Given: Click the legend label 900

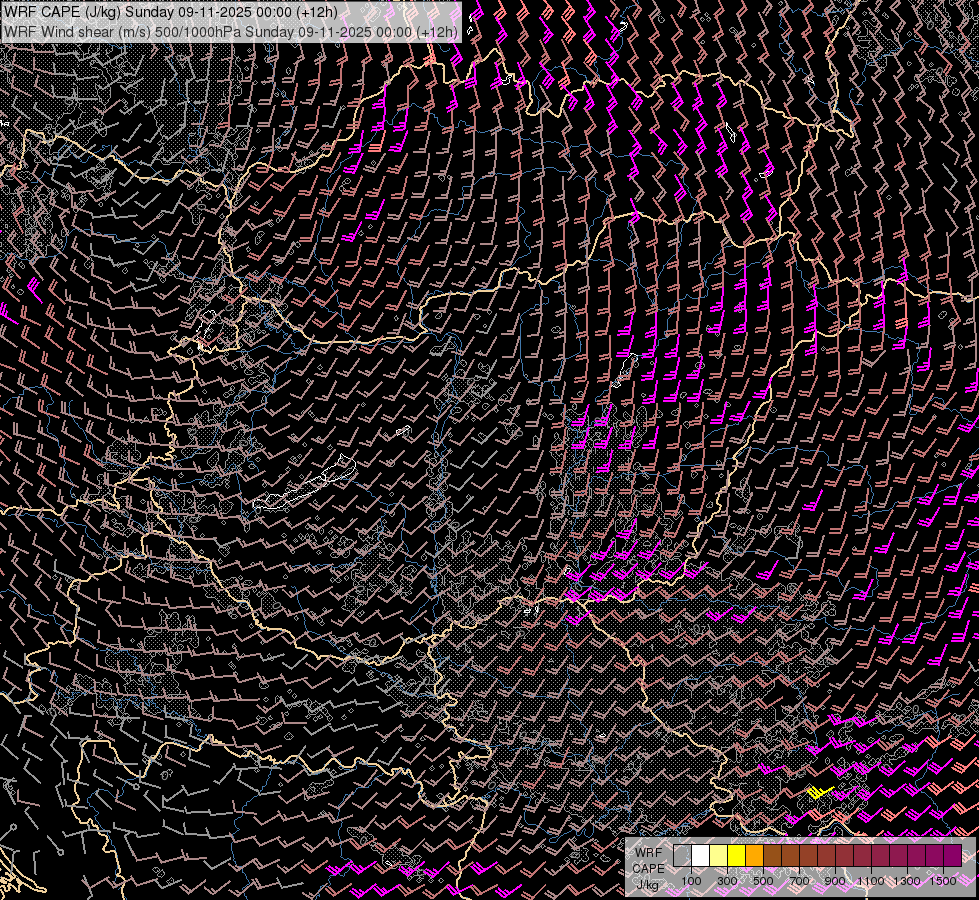Looking at the screenshot, I should click(835, 881).
